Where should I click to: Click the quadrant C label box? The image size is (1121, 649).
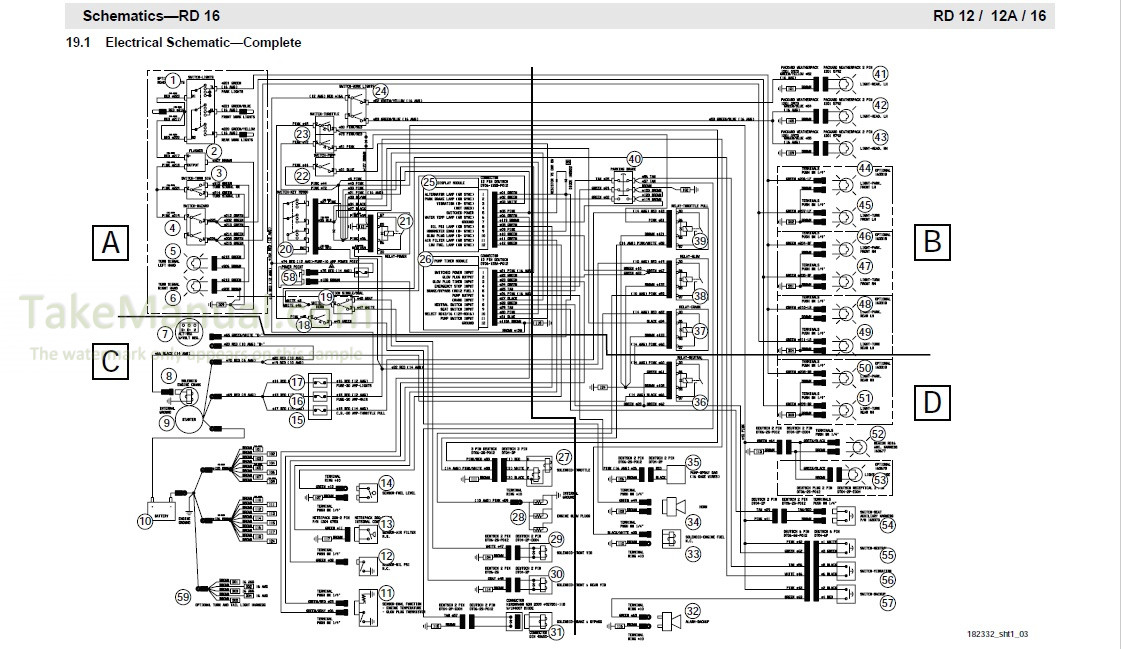coord(112,362)
